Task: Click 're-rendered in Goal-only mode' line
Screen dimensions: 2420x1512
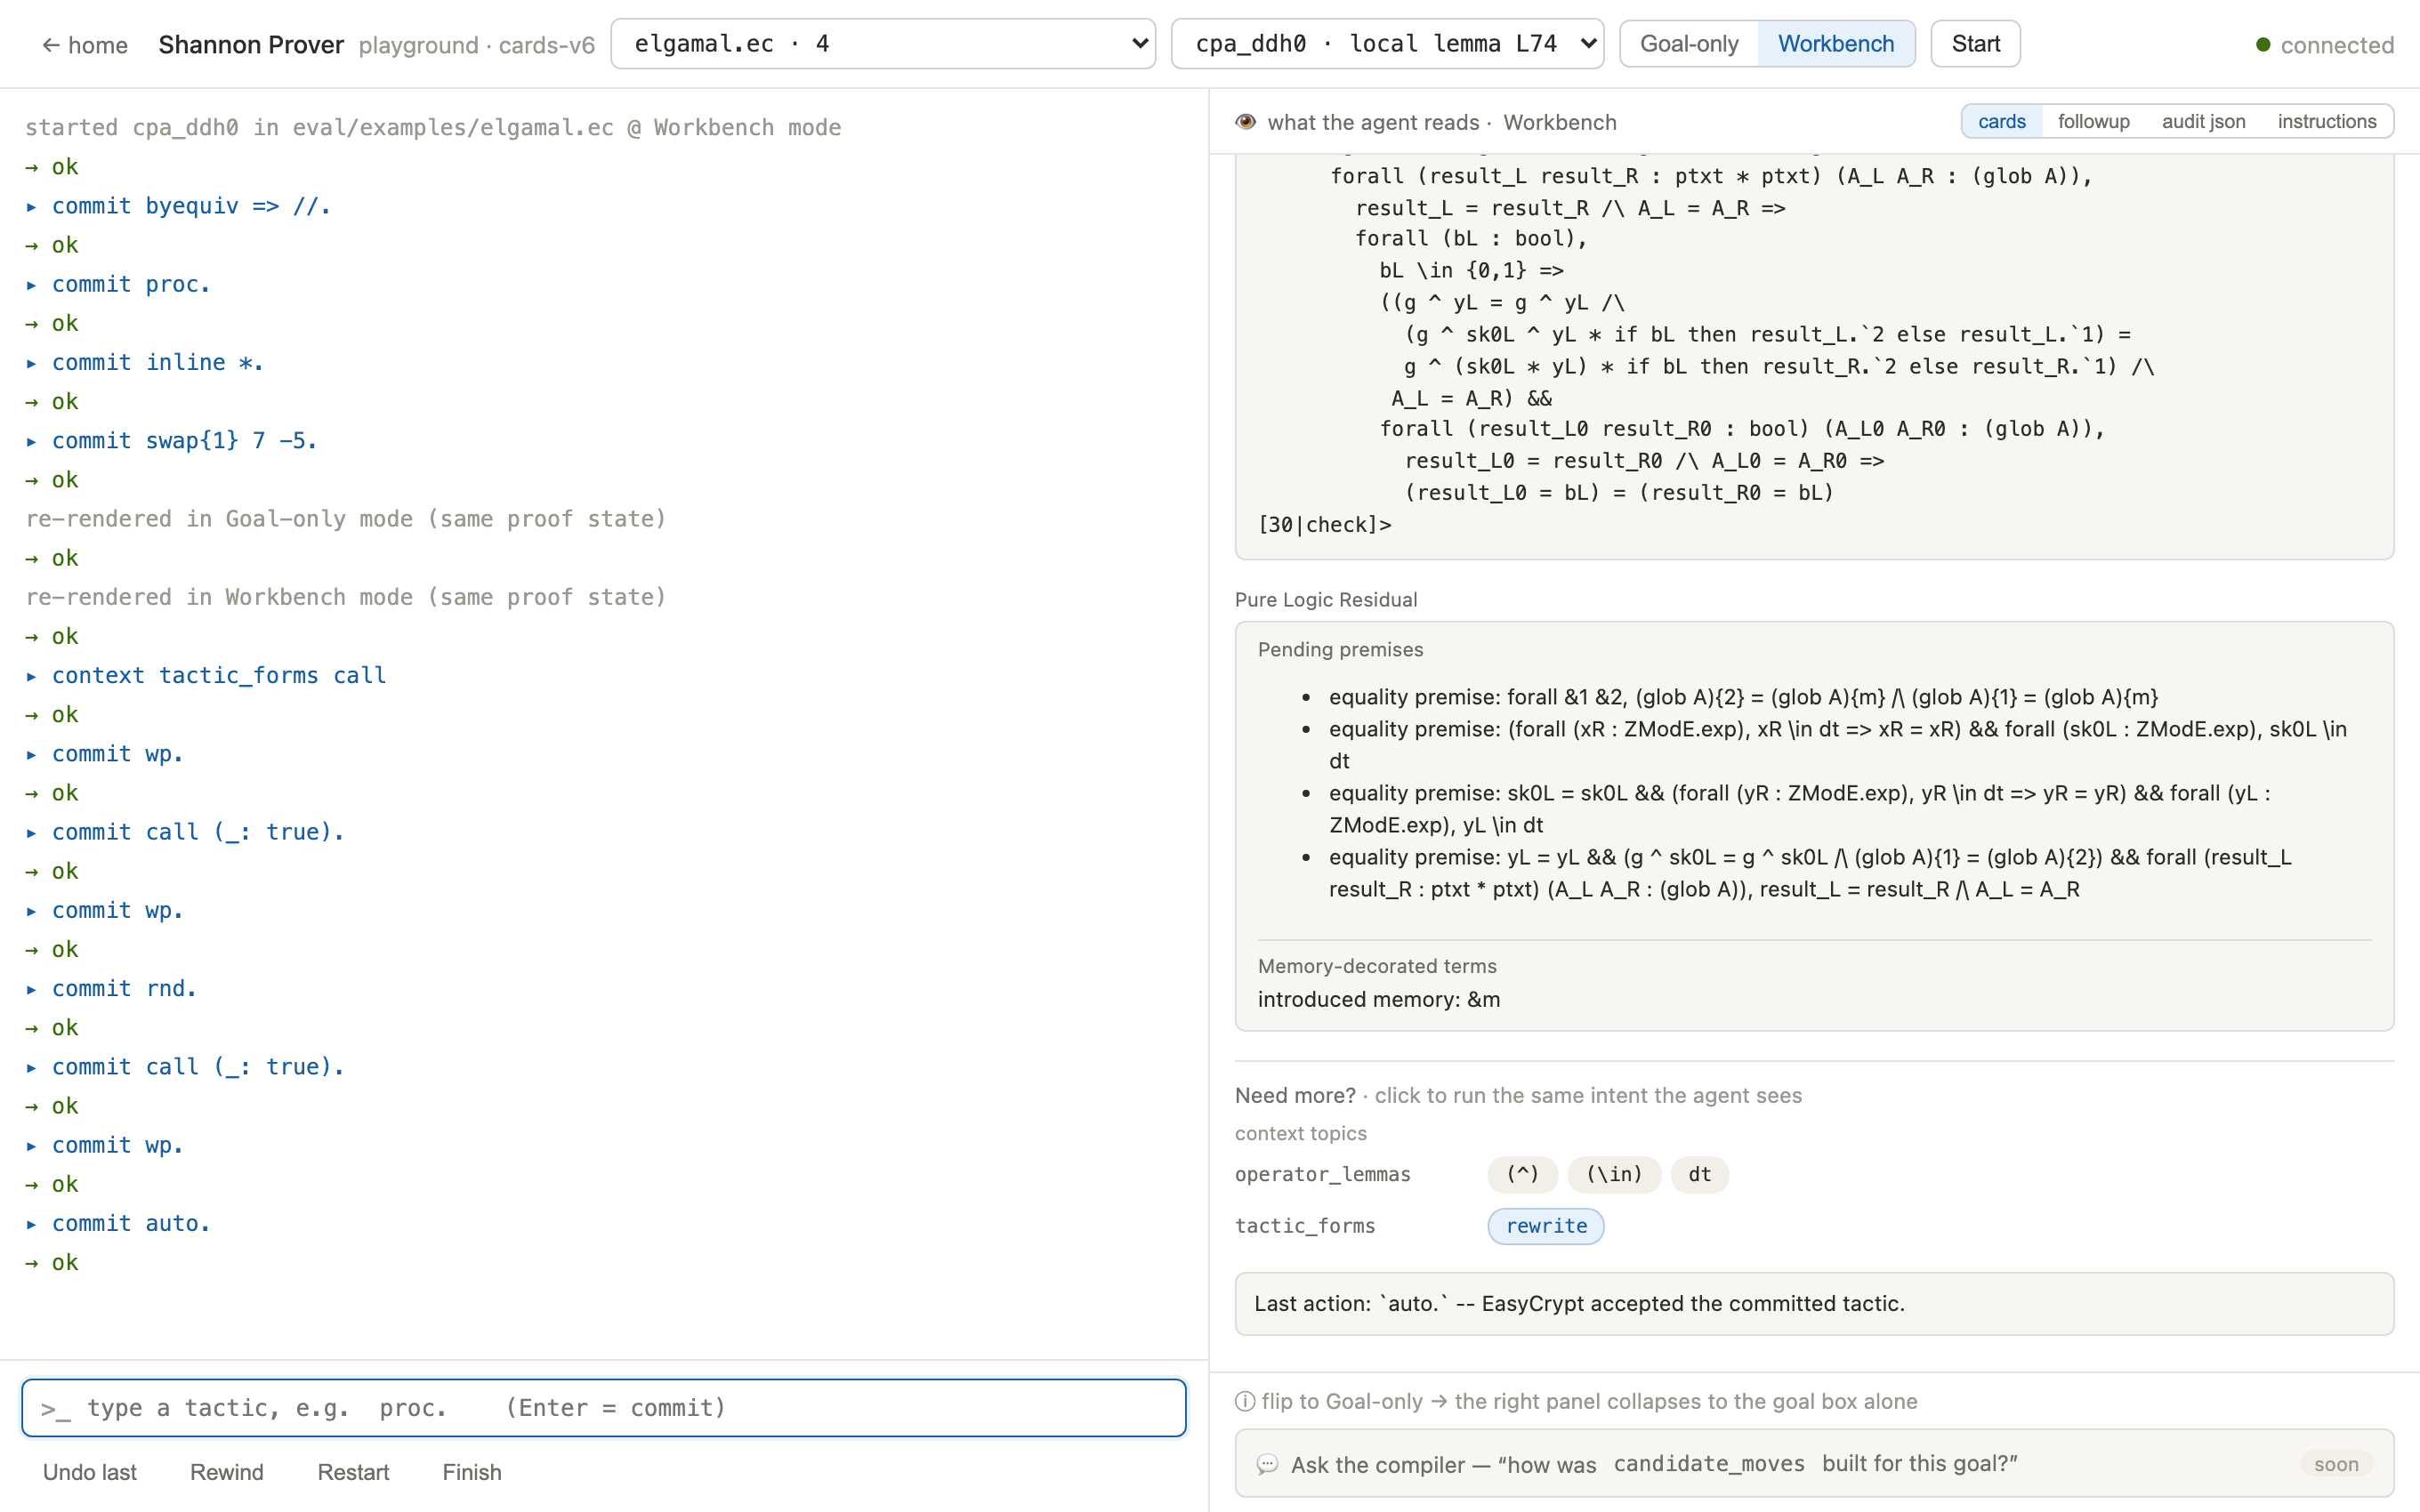Action: tap(346, 519)
